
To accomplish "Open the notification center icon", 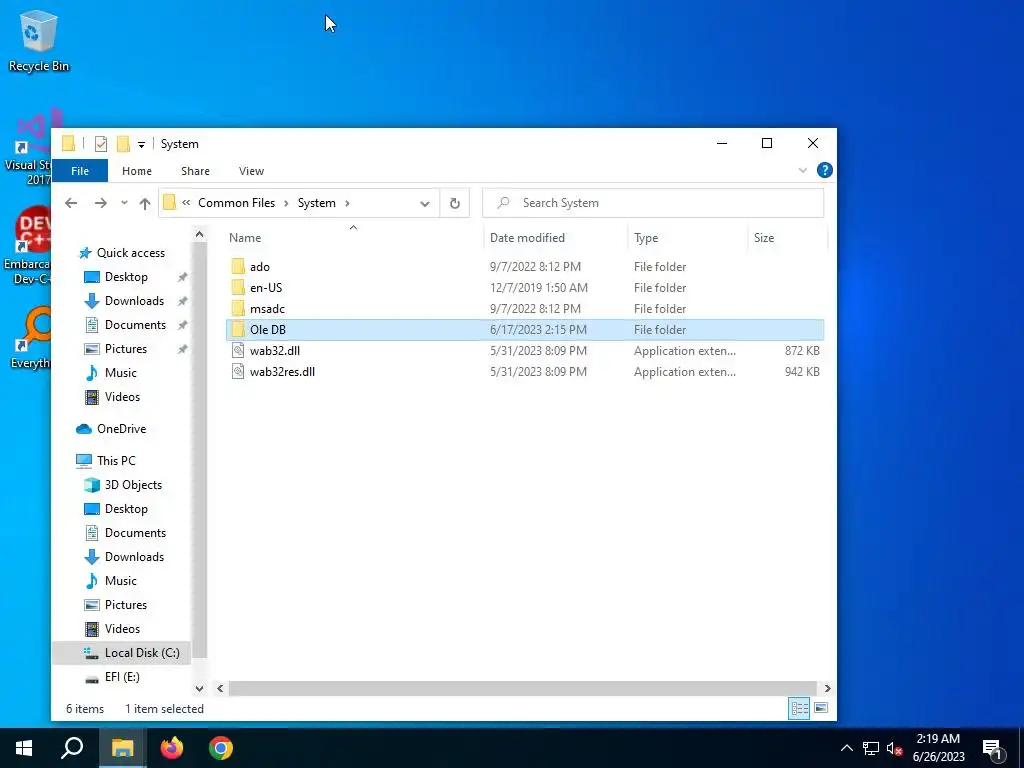I will point(993,750).
